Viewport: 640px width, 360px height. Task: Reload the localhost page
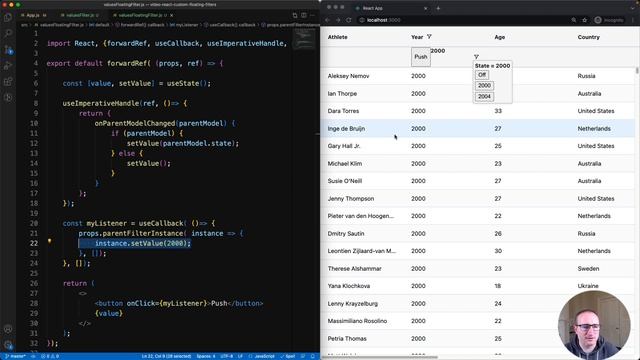[x=349, y=20]
